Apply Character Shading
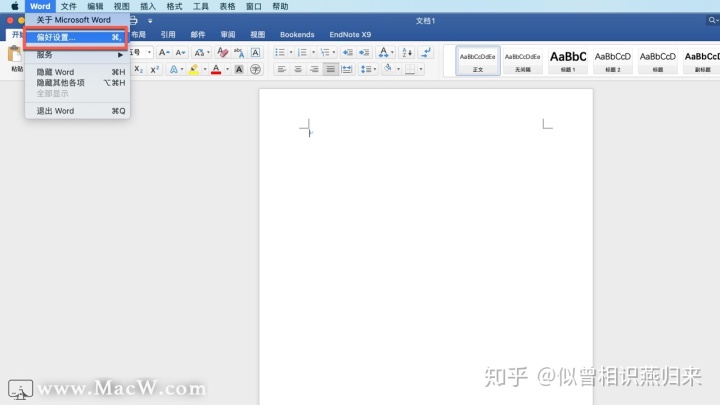Image resolution: width=720 pixels, height=405 pixels. (239, 69)
